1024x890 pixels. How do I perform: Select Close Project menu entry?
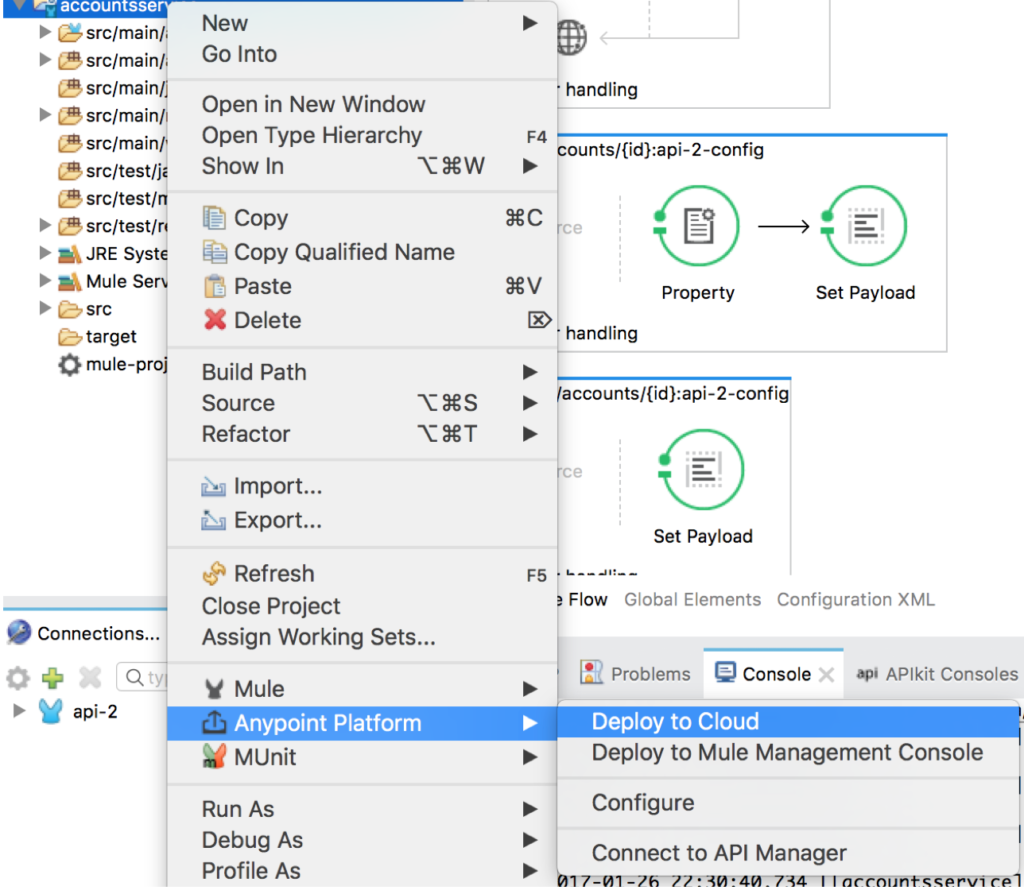coord(362,606)
